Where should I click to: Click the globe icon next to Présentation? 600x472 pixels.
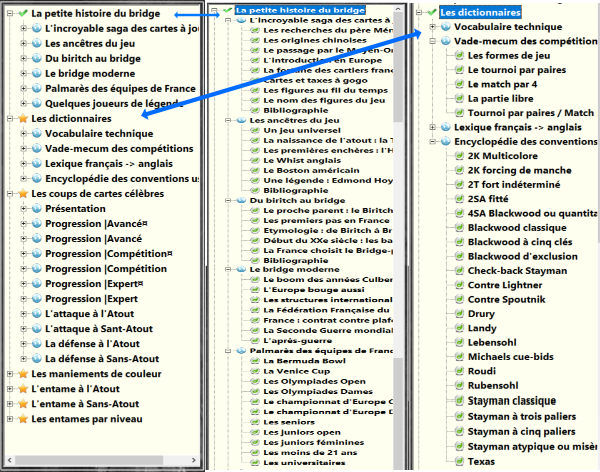[36, 210]
